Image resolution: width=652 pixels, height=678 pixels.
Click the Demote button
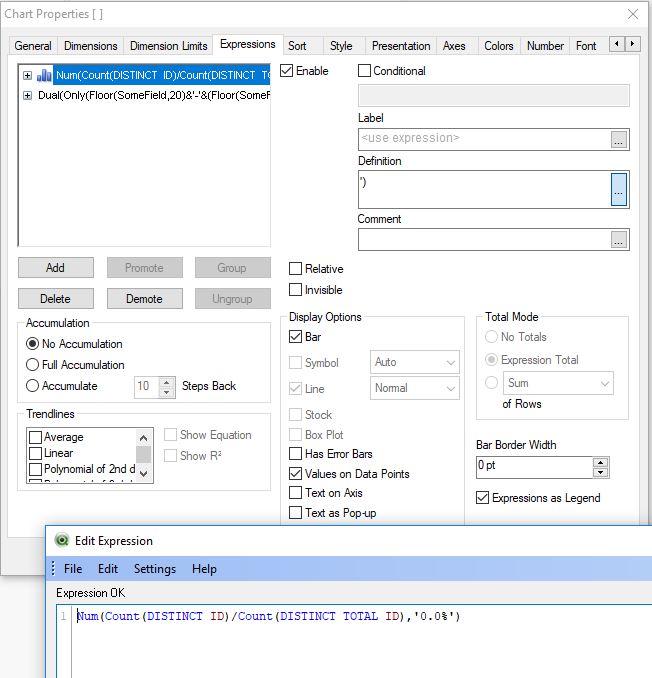(x=144, y=299)
